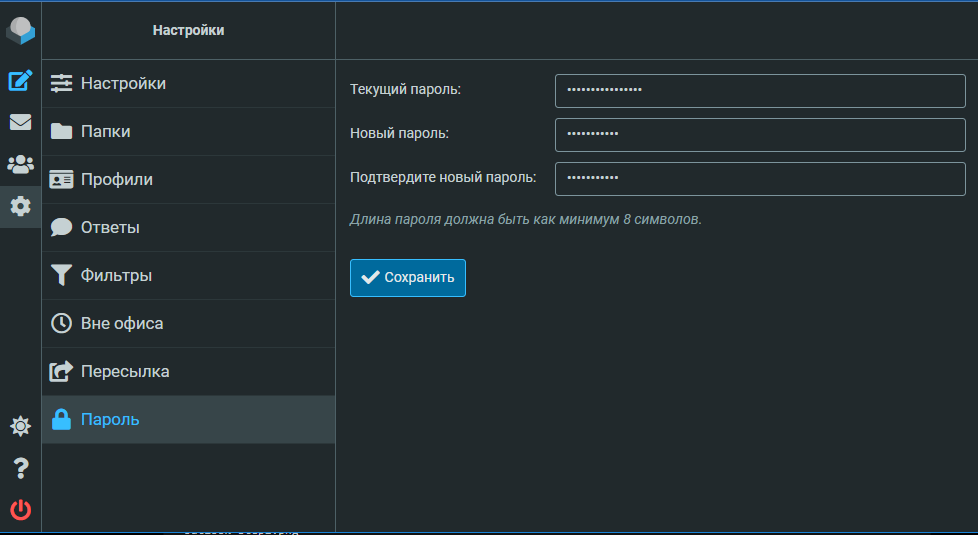Viewport: 978px width, 535px height.
Task: Click the sliders icon beside Настройки
Action: pos(61,84)
